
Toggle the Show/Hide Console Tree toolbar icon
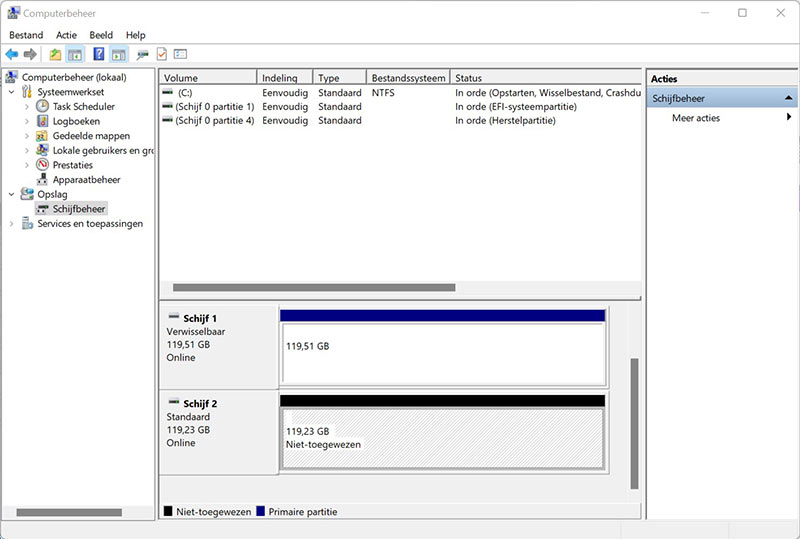[75, 54]
